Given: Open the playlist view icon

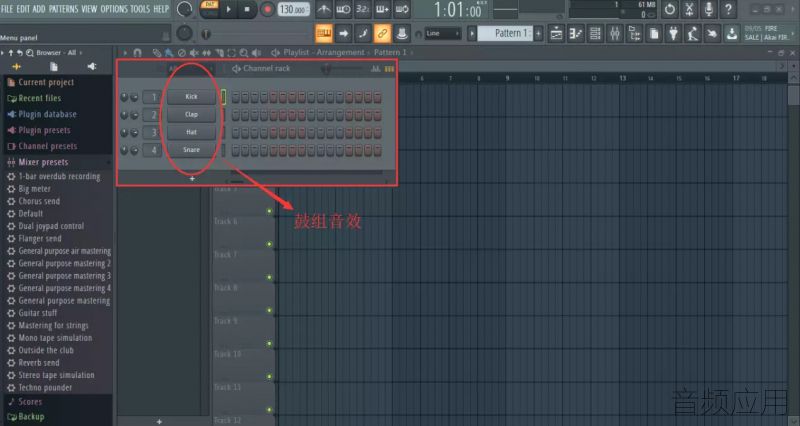Looking at the screenshot, I should [556, 34].
